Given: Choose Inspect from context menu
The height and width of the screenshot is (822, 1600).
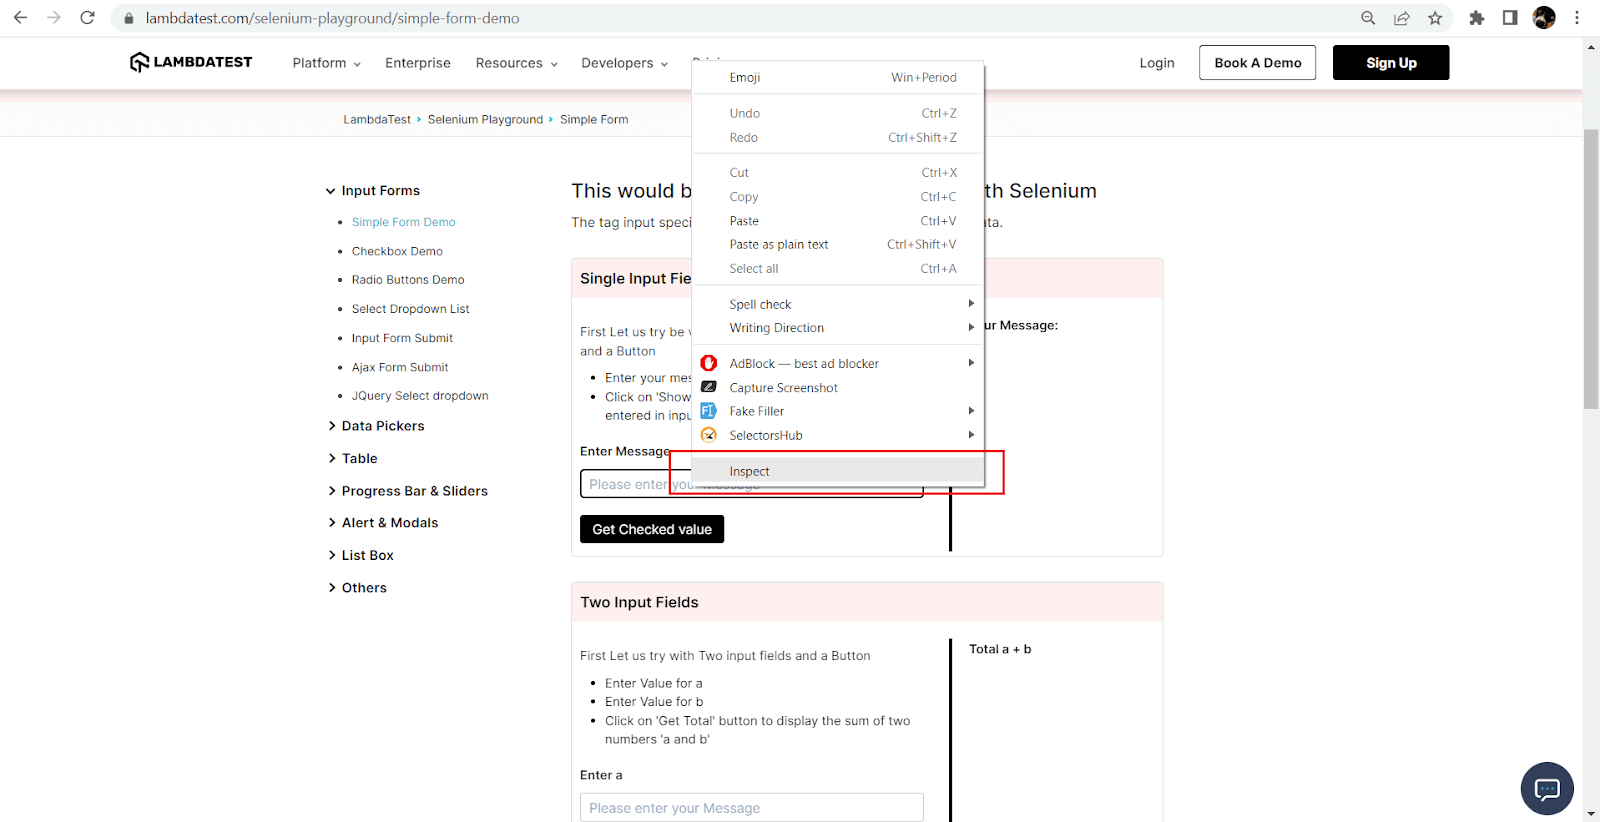Looking at the screenshot, I should coord(838,471).
